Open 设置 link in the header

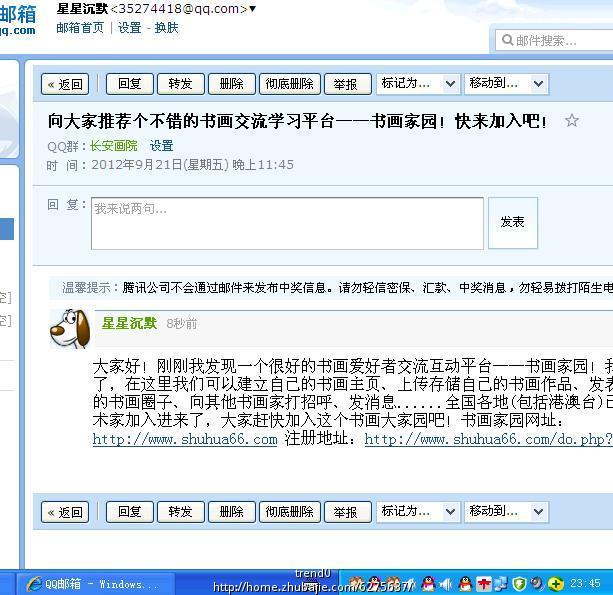point(129,28)
